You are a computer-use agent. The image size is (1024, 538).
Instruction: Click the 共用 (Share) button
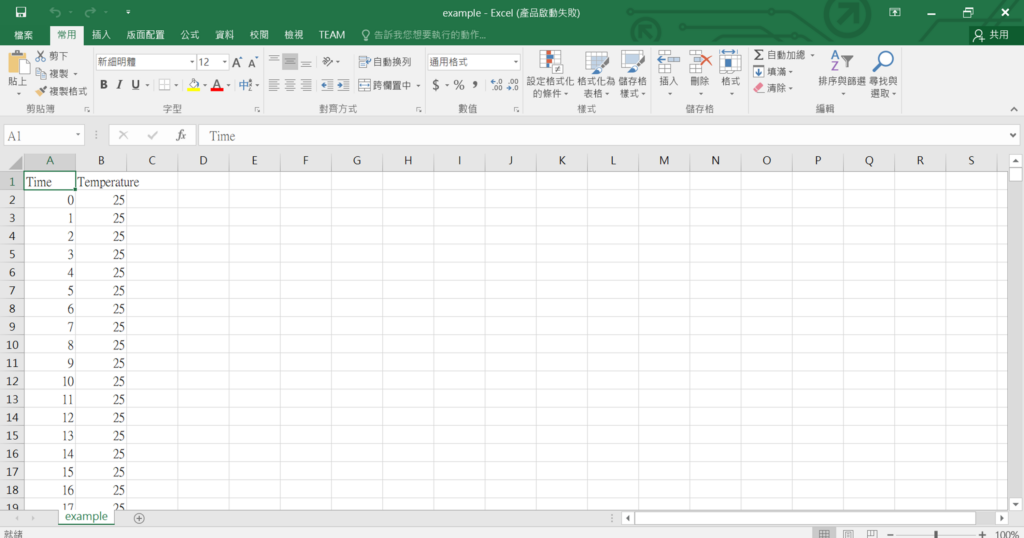991,34
